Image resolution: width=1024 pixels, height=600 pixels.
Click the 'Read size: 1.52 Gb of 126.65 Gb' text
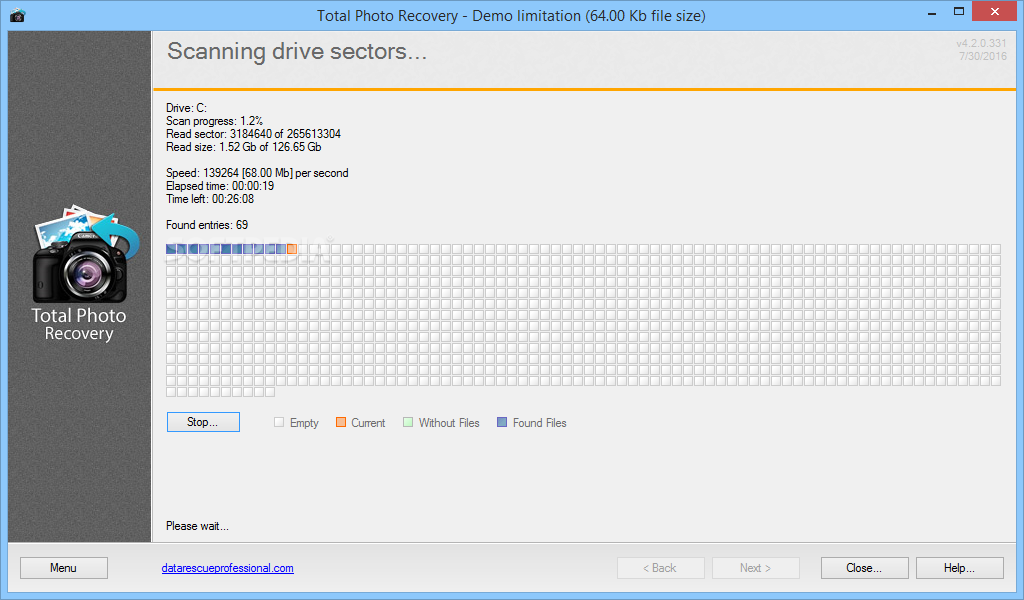[x=244, y=147]
